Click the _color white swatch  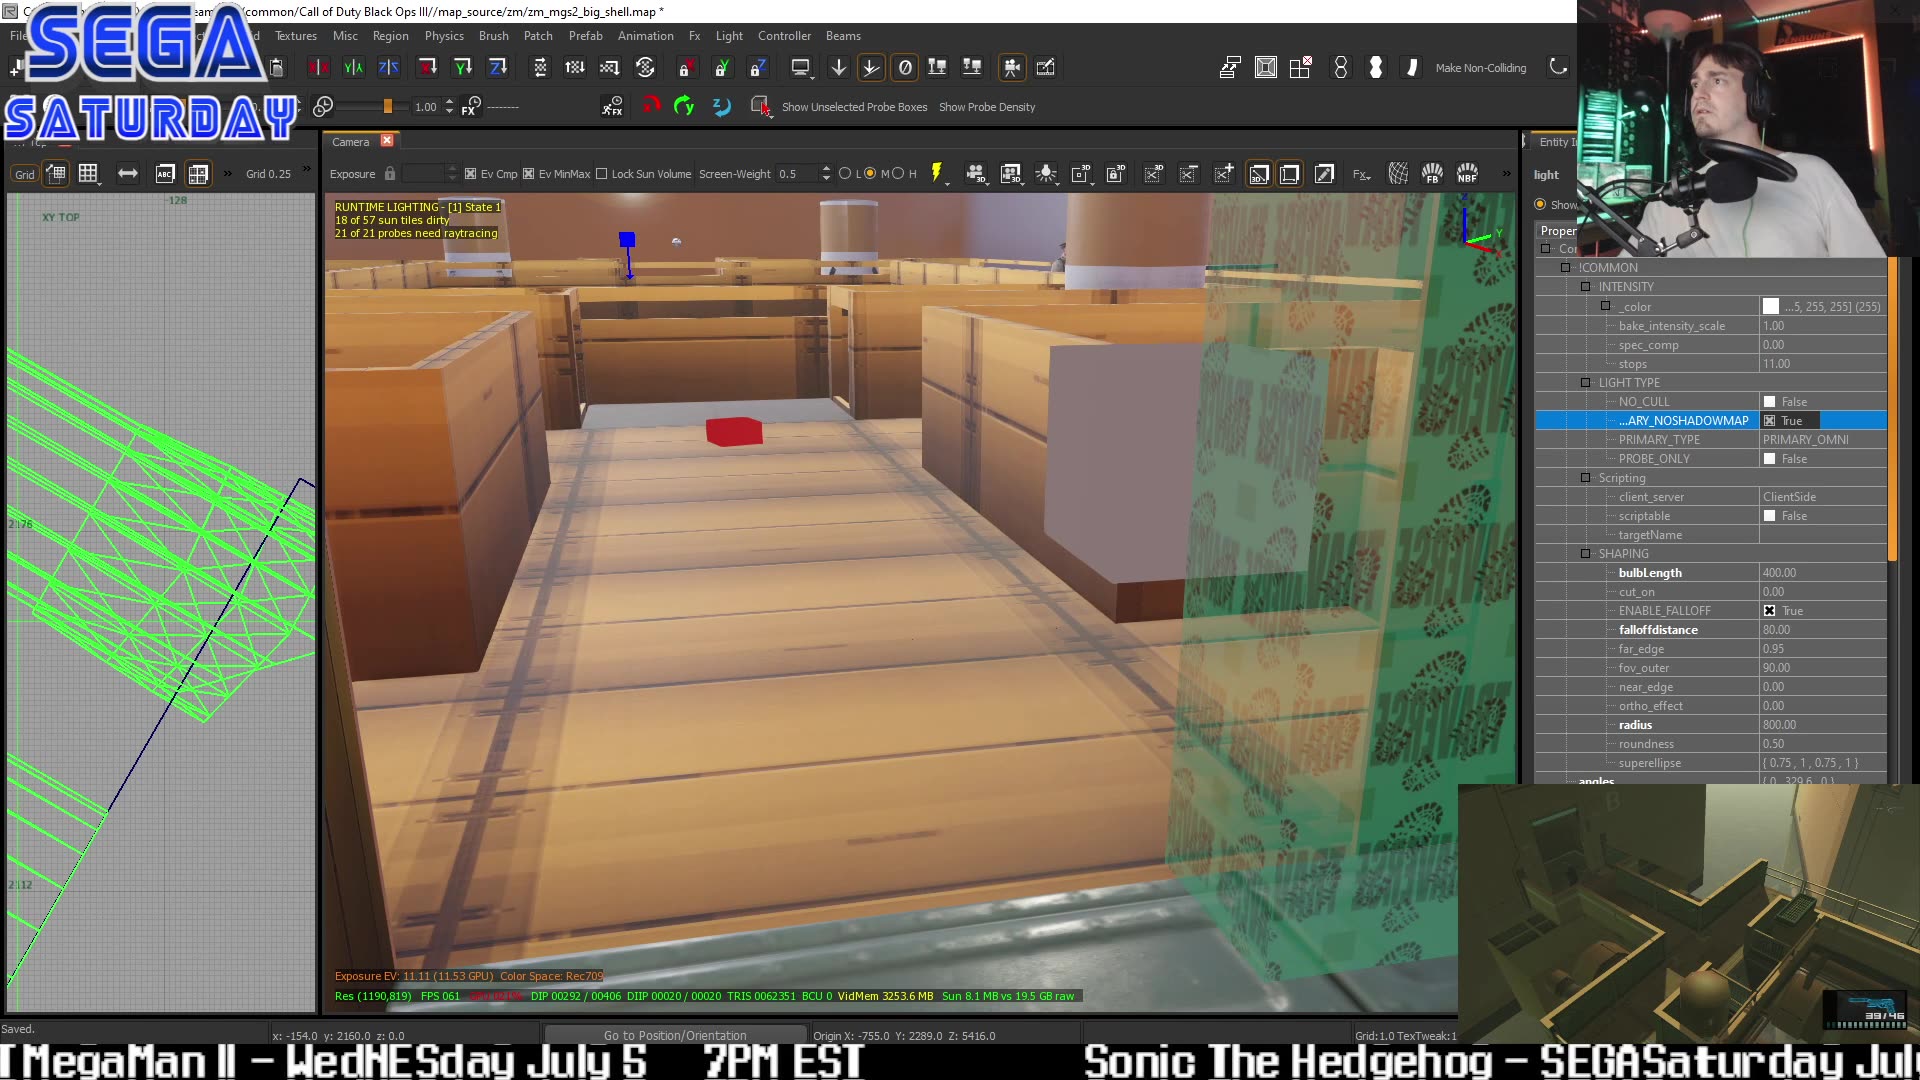[x=1772, y=306]
